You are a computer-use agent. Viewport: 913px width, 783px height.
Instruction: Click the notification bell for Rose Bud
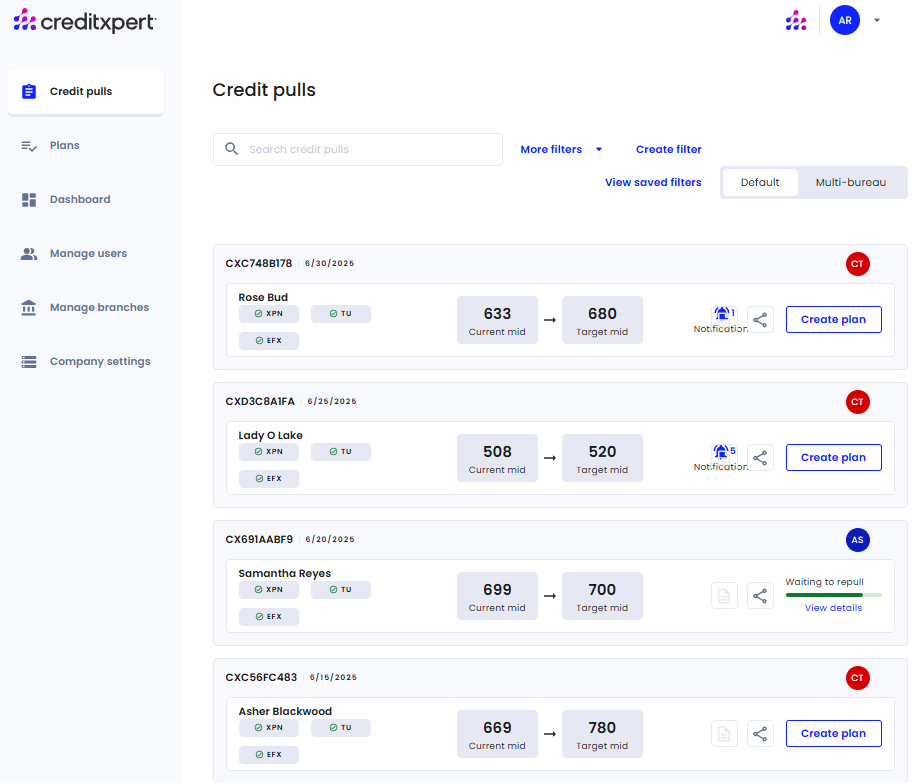coord(722,315)
